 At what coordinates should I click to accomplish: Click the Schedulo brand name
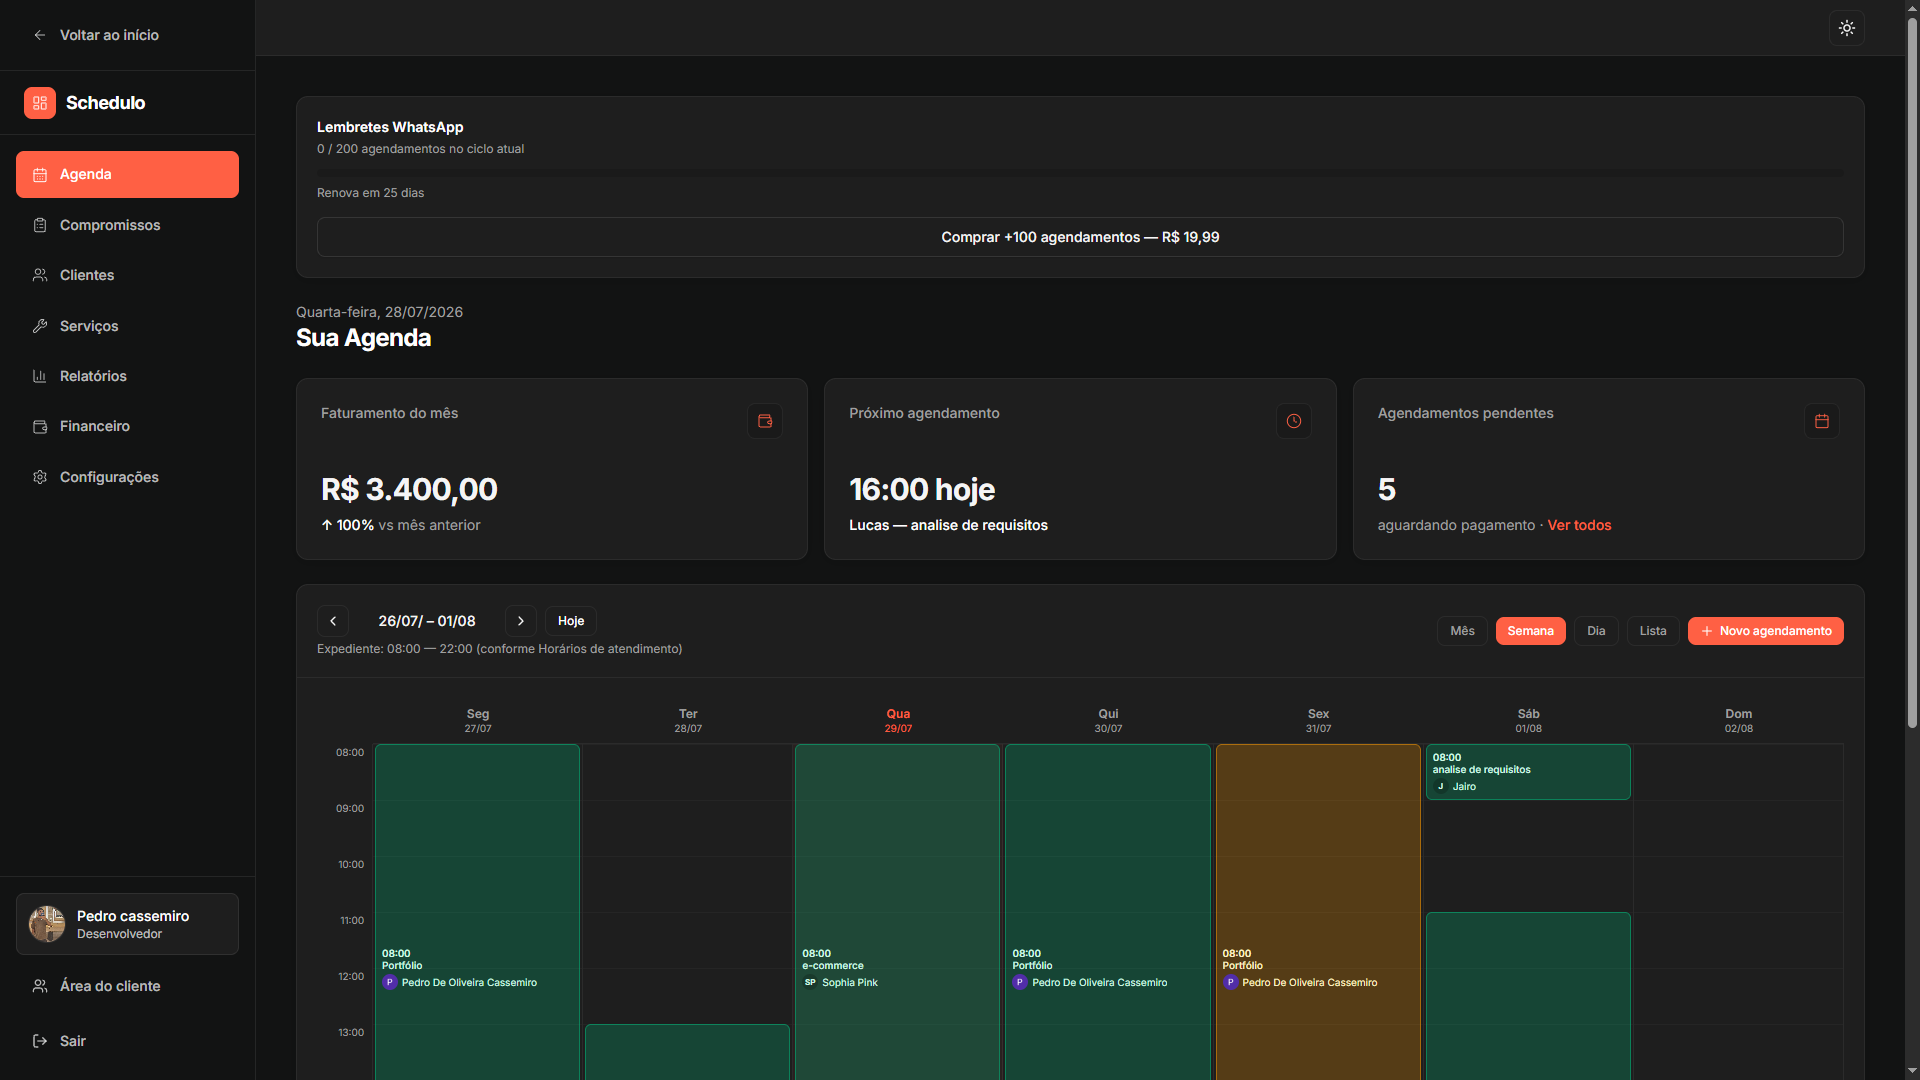point(106,103)
